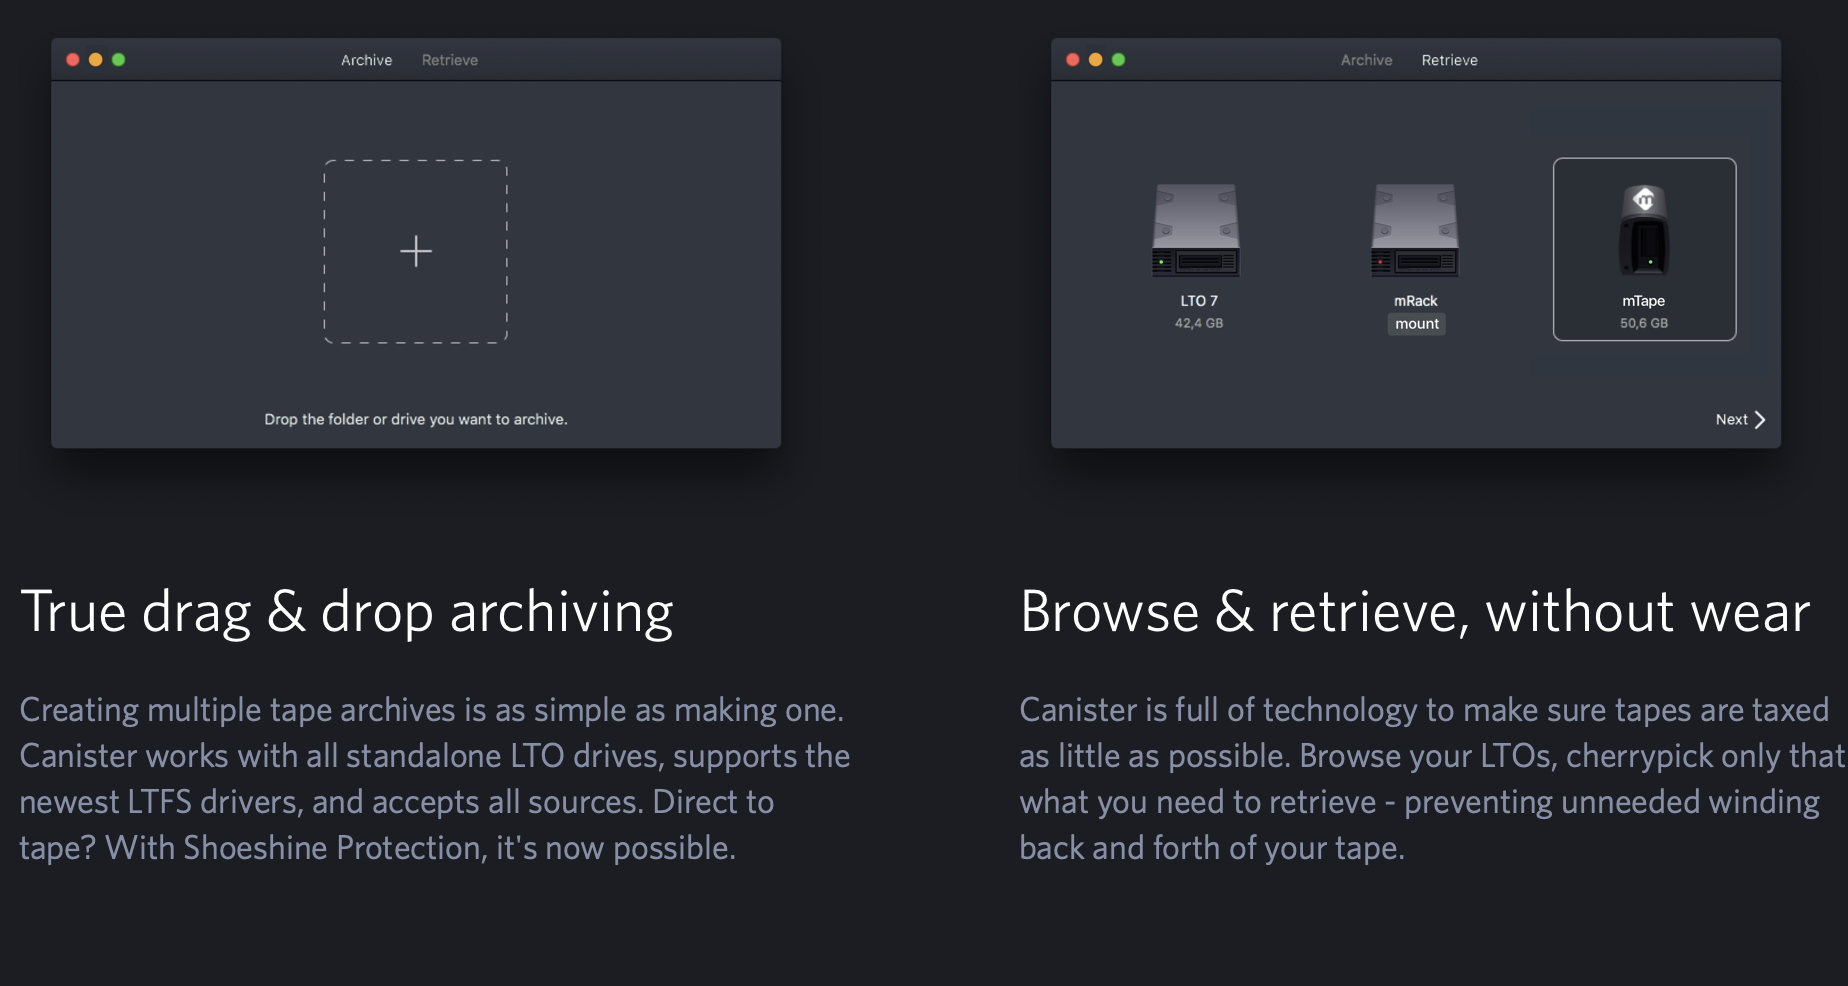Maximize the right Retrieve window
This screenshot has width=1848, height=986.
click(x=1119, y=60)
